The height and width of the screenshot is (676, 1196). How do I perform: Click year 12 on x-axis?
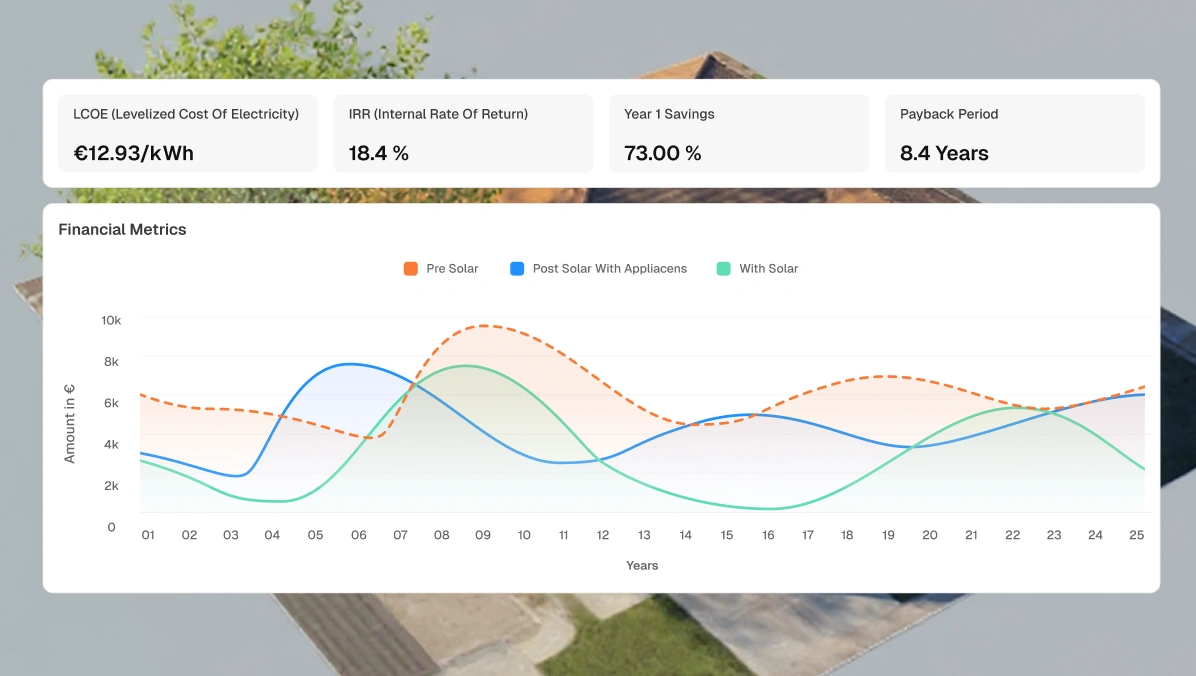pyautogui.click(x=603, y=535)
